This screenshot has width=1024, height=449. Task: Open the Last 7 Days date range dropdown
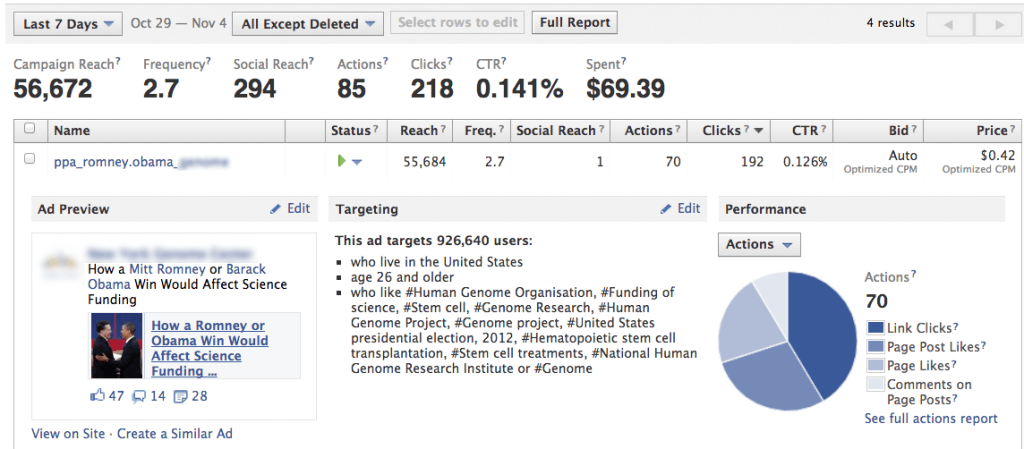(x=68, y=24)
